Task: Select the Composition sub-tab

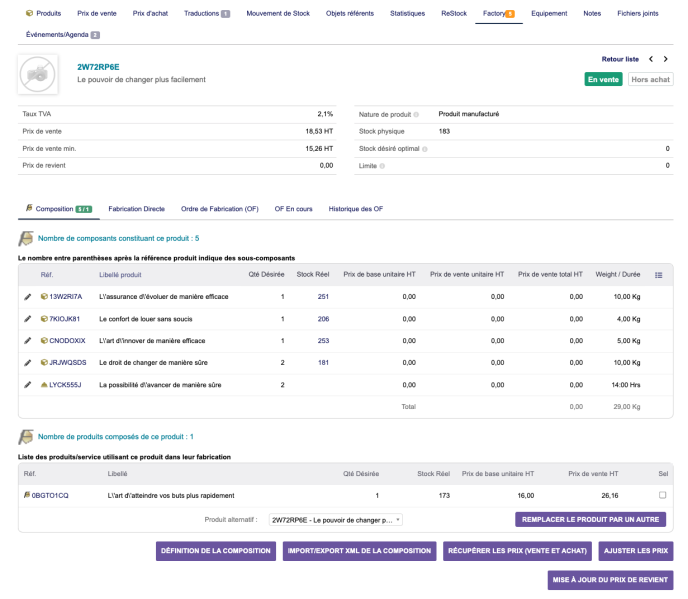Action: (59, 209)
